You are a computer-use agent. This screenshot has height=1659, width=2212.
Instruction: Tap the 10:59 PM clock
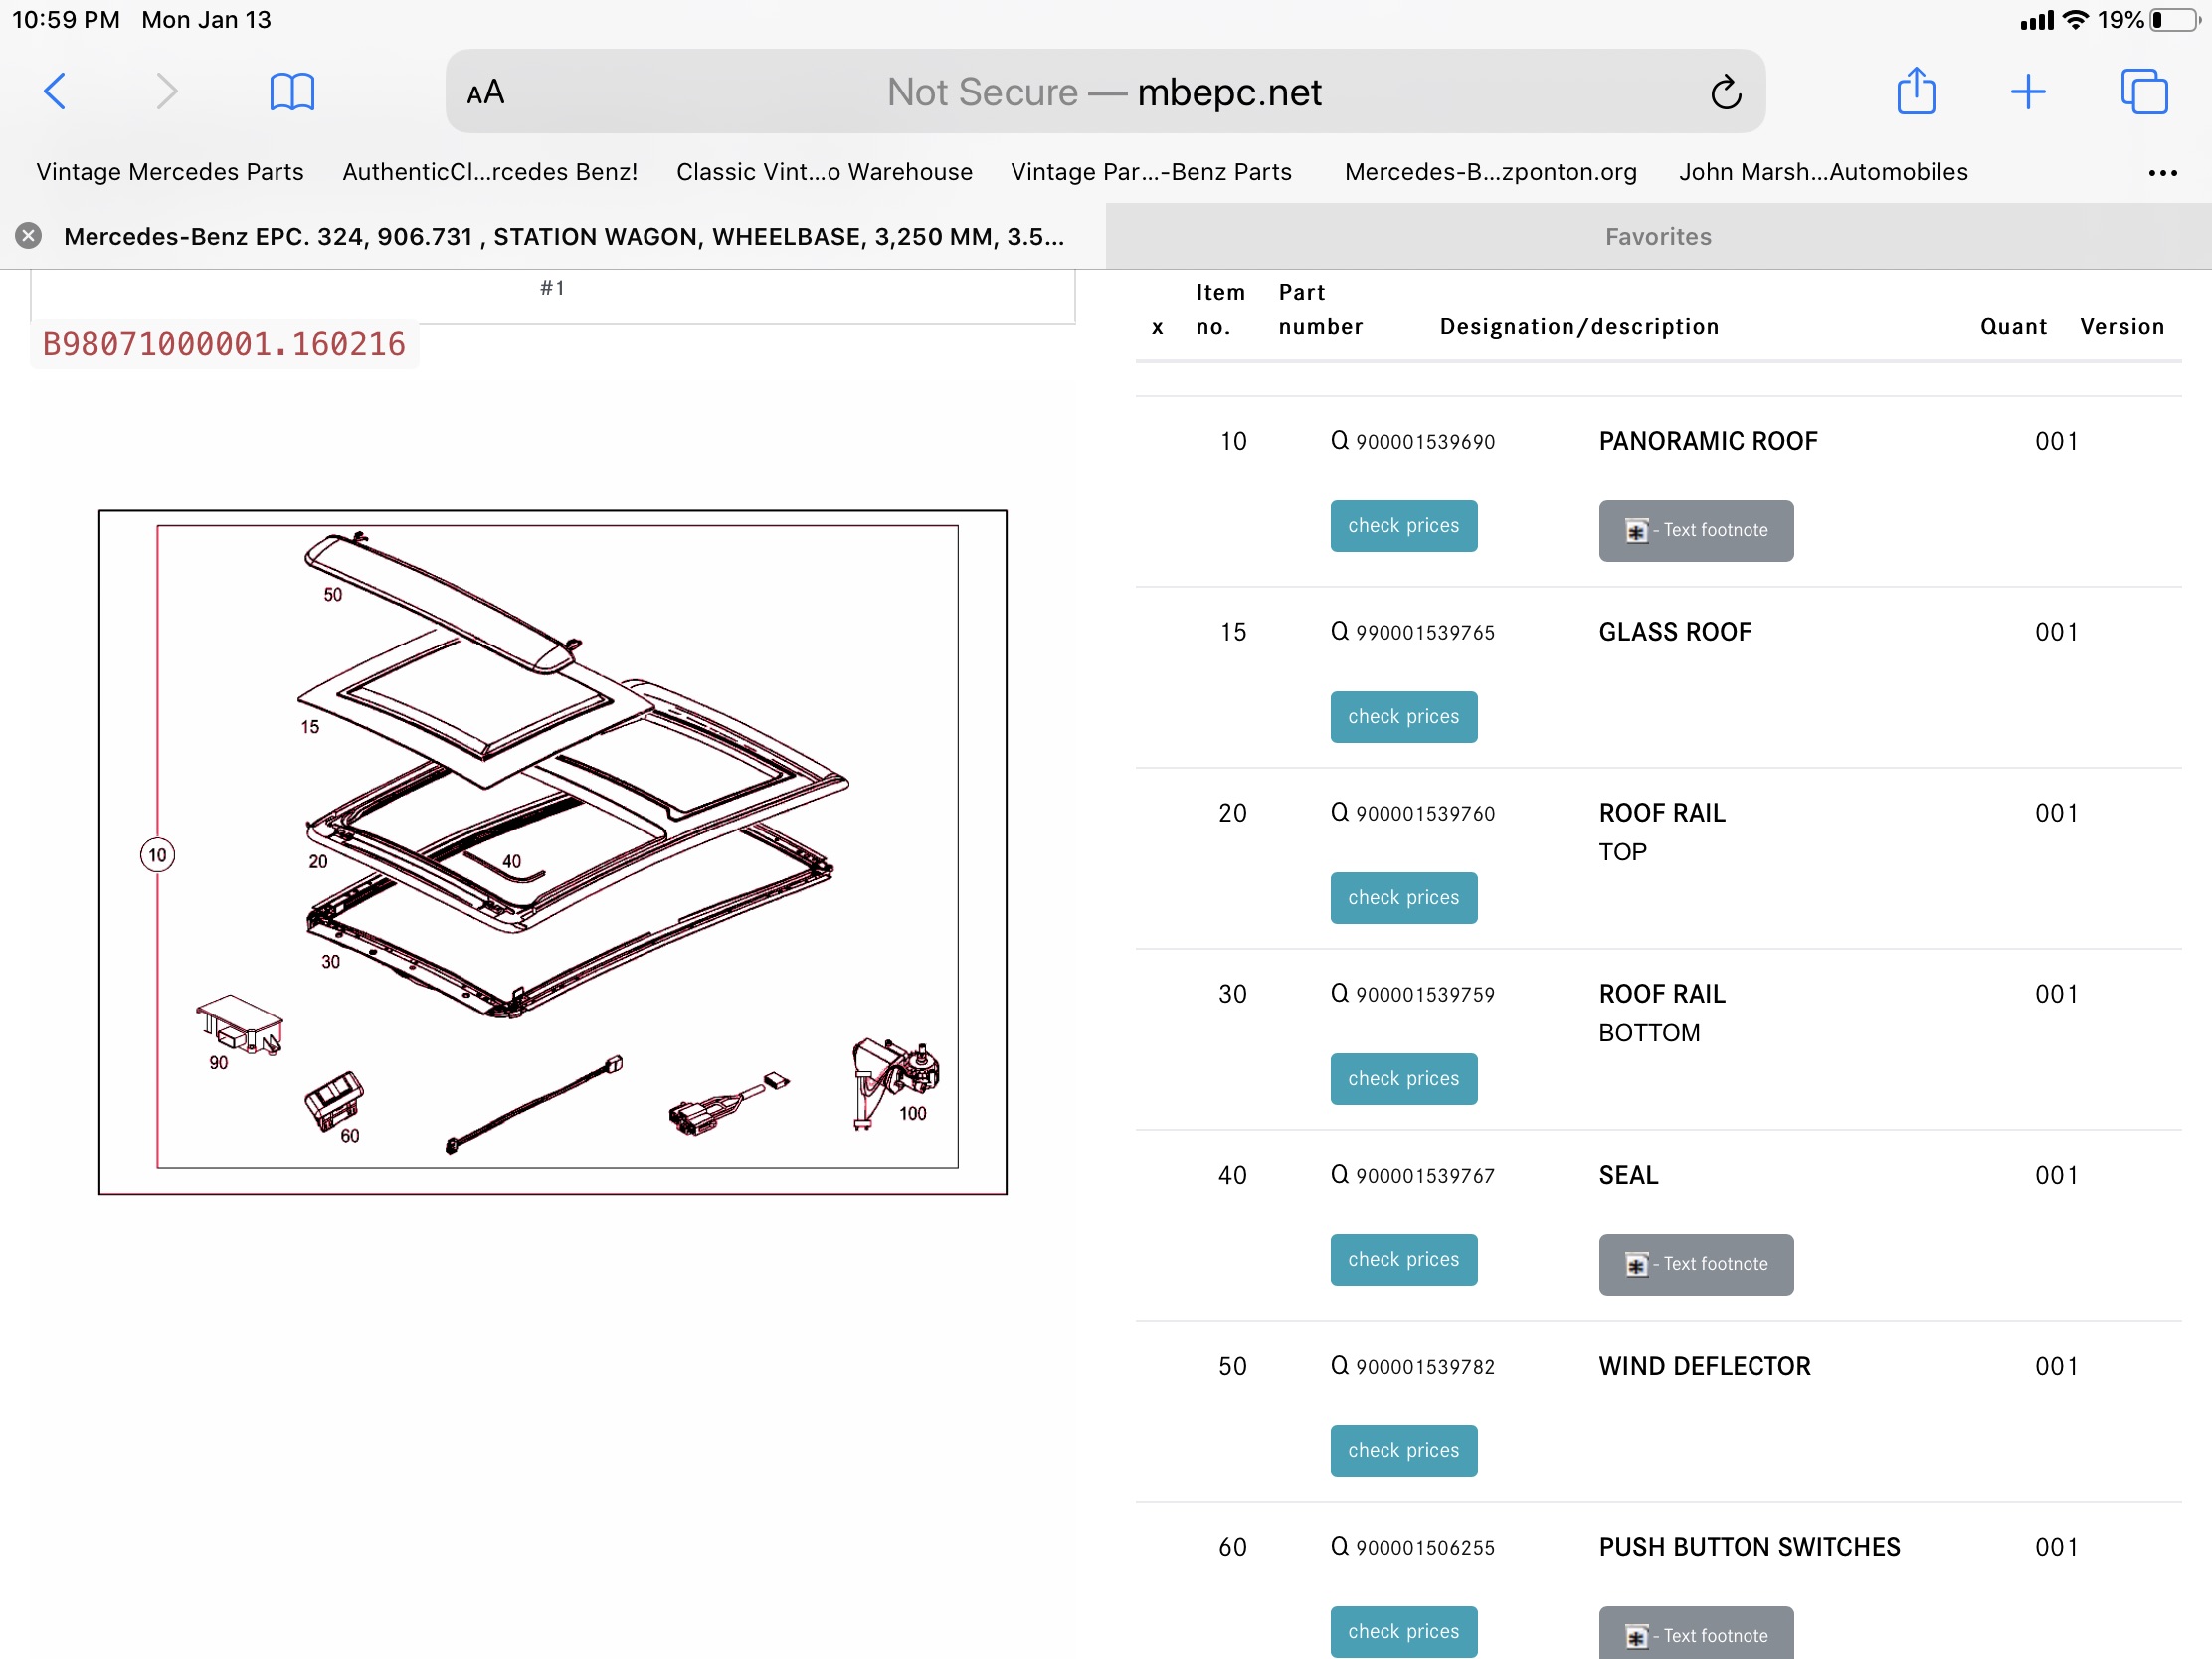click(x=66, y=20)
